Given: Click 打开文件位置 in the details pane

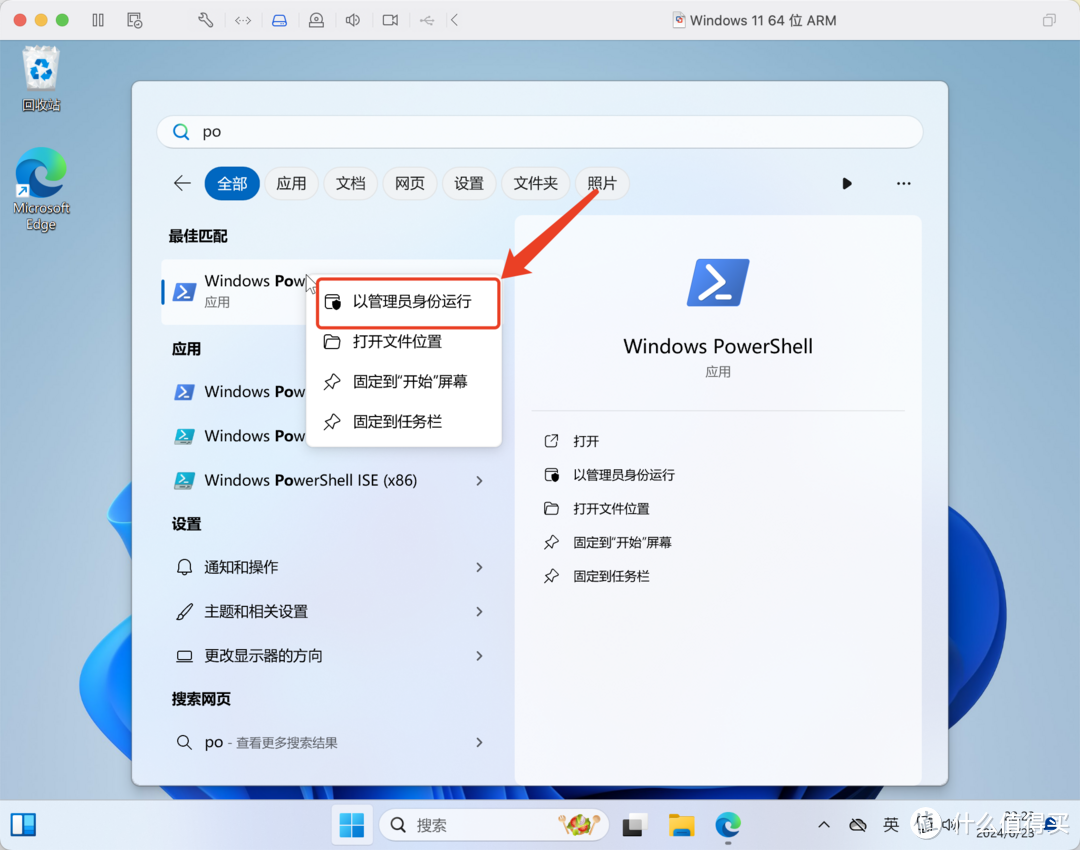Looking at the screenshot, I should (x=597, y=508).
